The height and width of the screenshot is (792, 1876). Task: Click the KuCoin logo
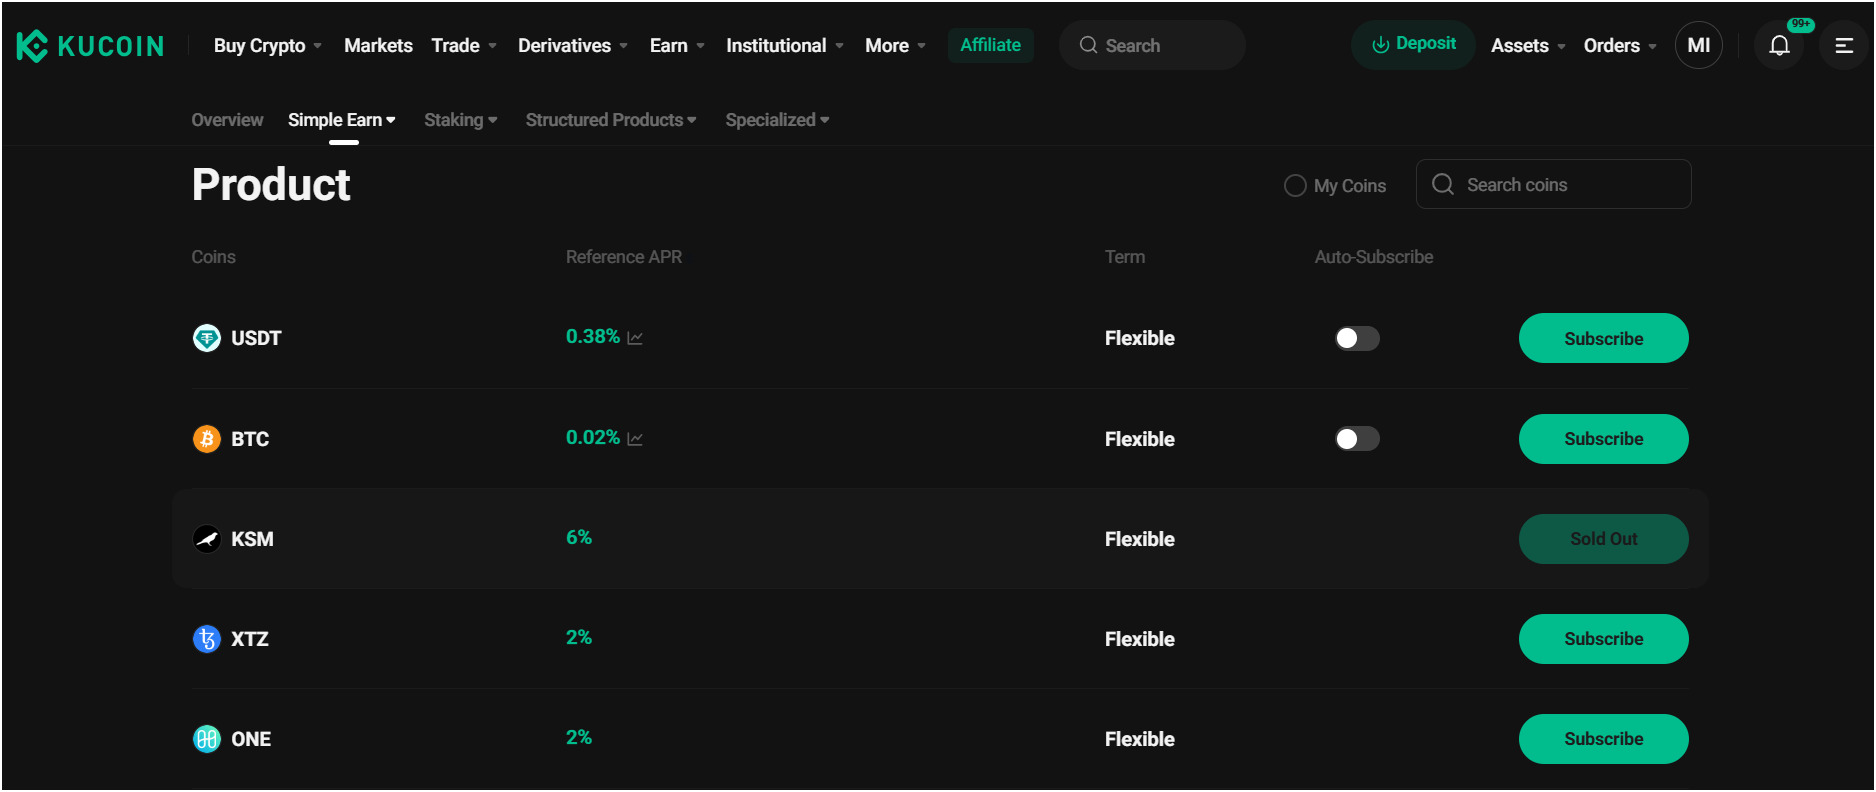90,46
